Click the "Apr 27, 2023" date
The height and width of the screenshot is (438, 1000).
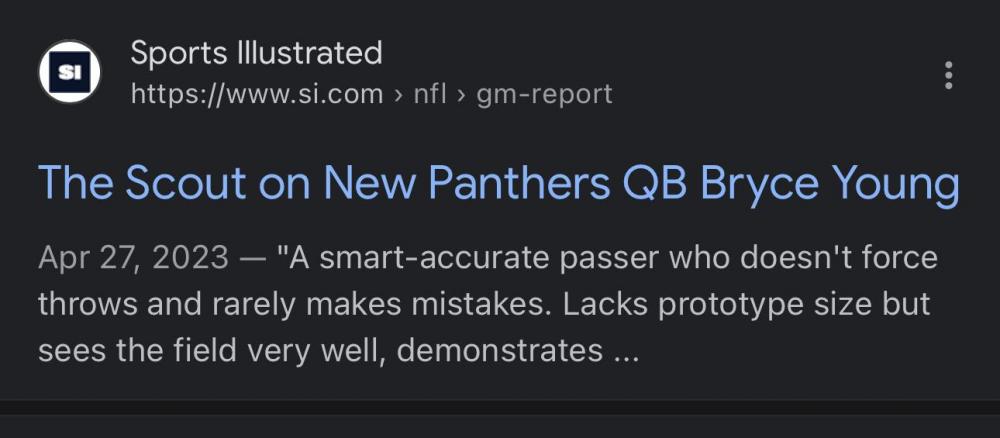coord(133,258)
